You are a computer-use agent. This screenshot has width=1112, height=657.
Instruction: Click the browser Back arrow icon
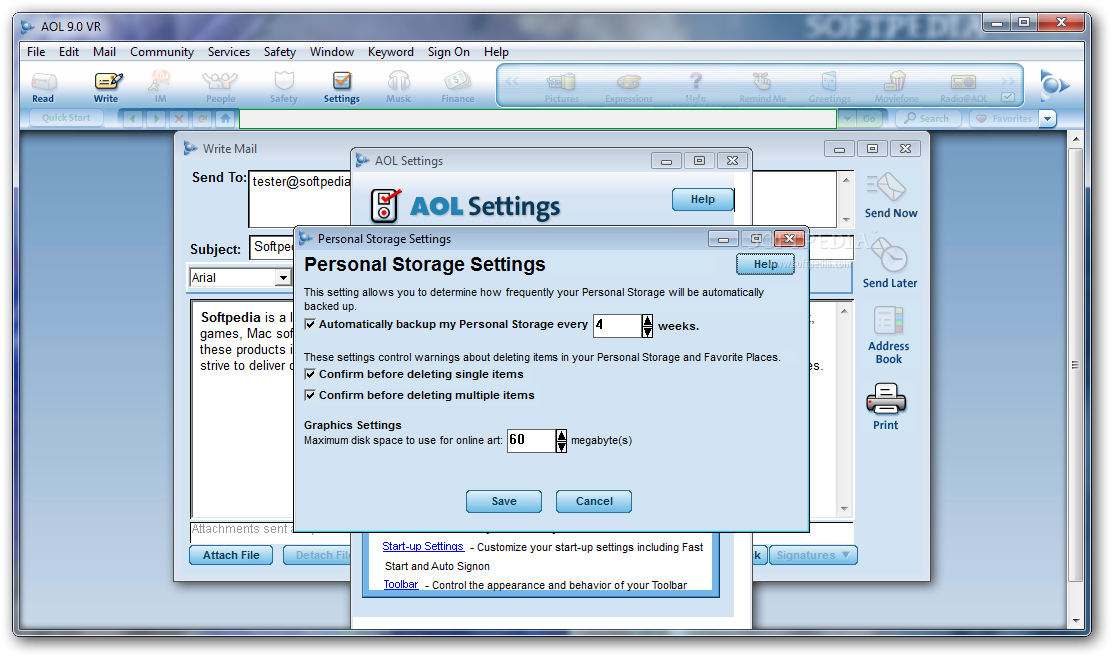133,118
